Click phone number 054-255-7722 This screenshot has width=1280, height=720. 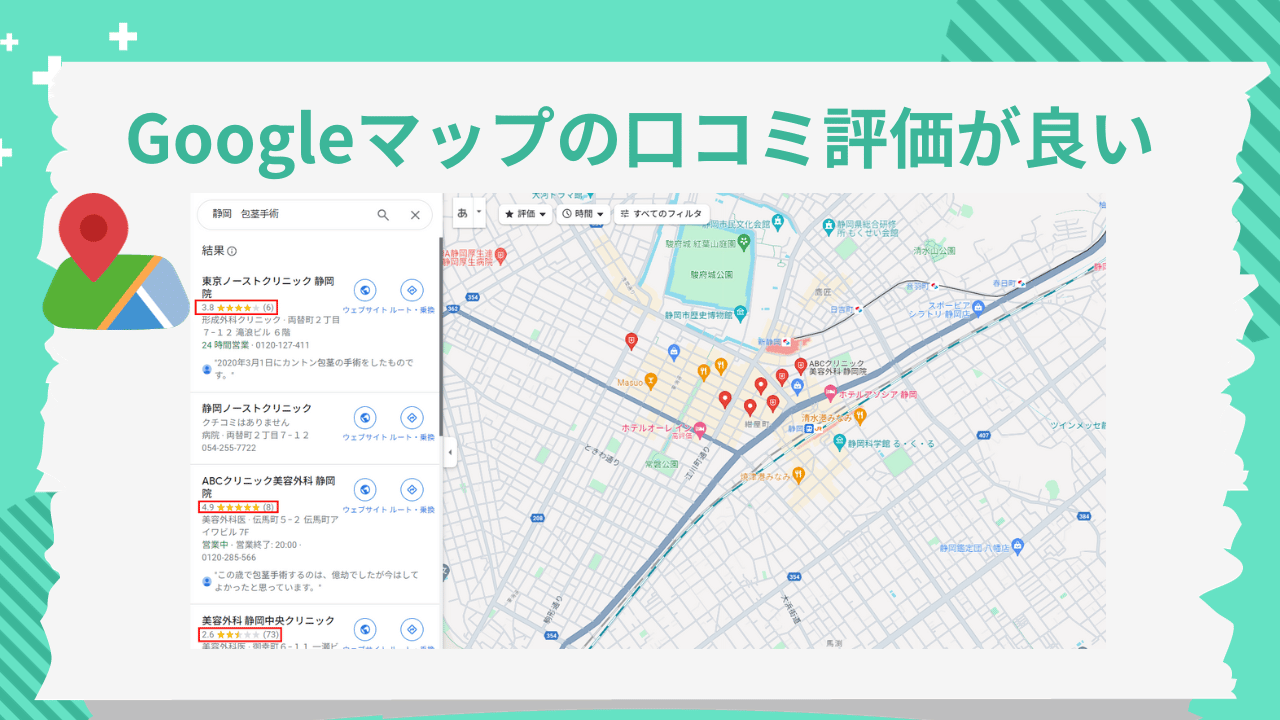[228, 448]
